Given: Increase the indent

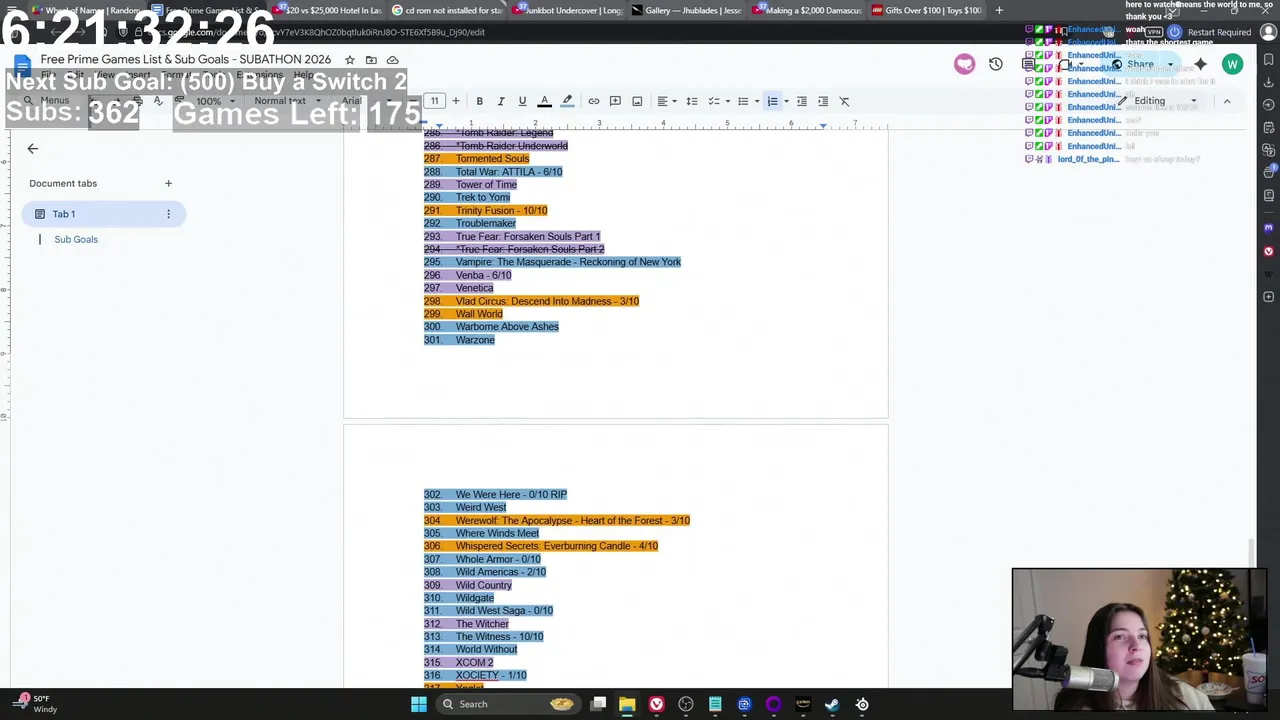Looking at the screenshot, I should point(823,101).
